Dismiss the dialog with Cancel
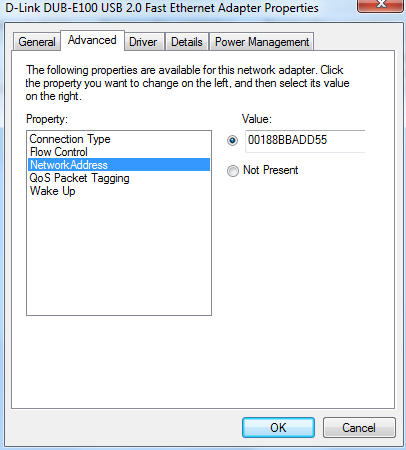 (359, 428)
